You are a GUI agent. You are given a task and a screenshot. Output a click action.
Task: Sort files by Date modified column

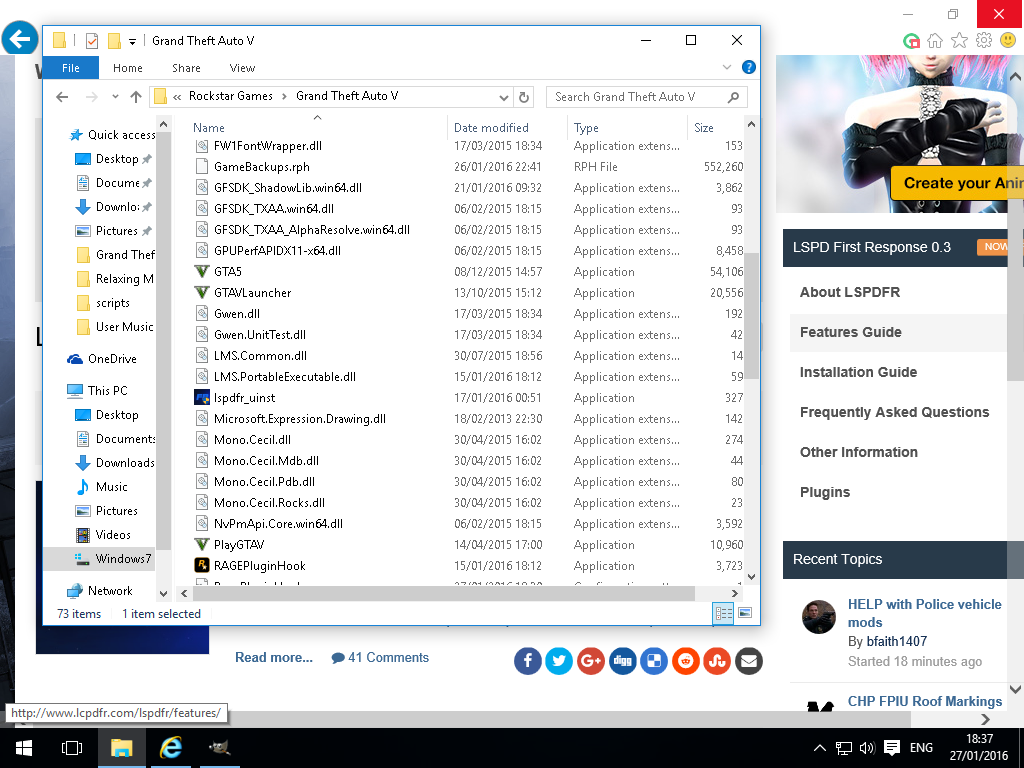(491, 128)
